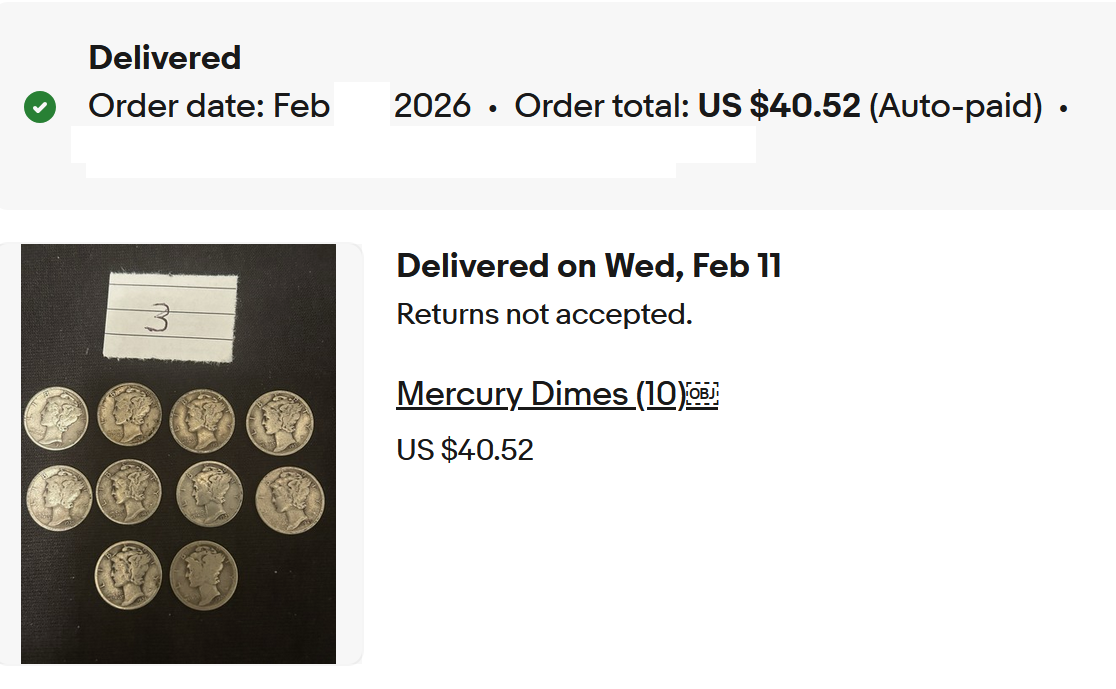Click the Delivered on Wed, Feb 11 heading
This screenshot has height=689, width=1116.
[x=589, y=266]
